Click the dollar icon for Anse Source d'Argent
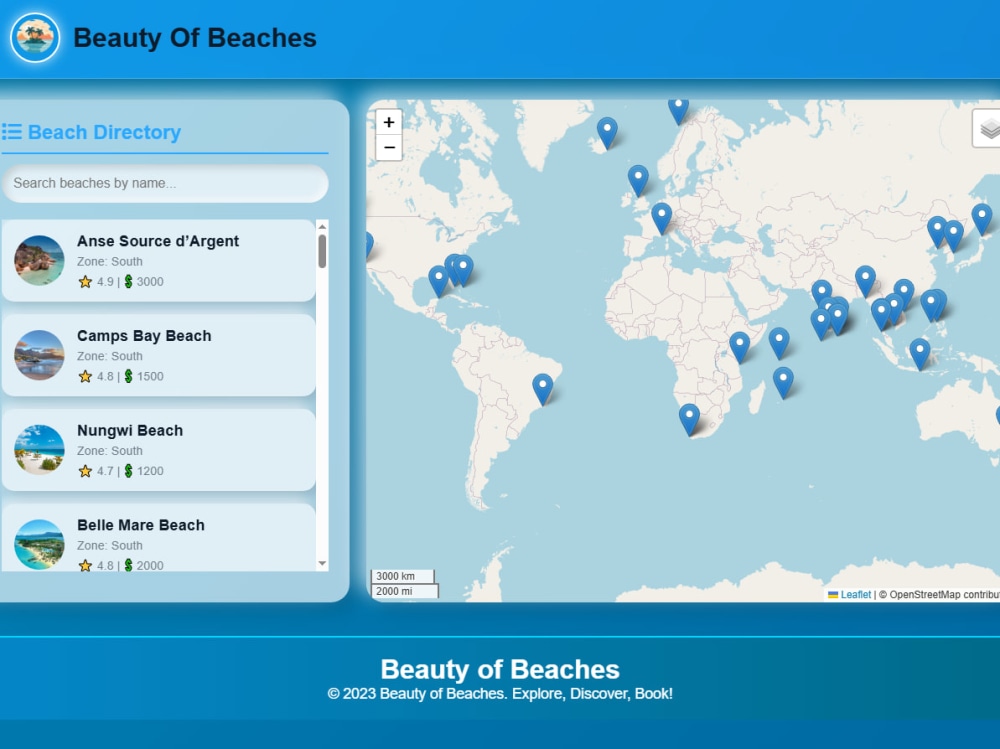Viewport: 1000px width, 749px height. point(128,281)
